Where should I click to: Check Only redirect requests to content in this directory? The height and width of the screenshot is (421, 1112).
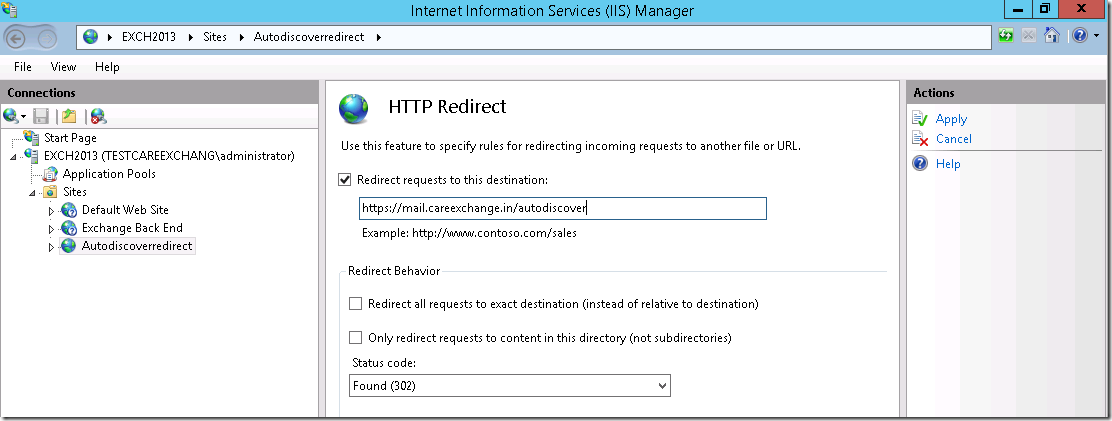[x=355, y=338]
